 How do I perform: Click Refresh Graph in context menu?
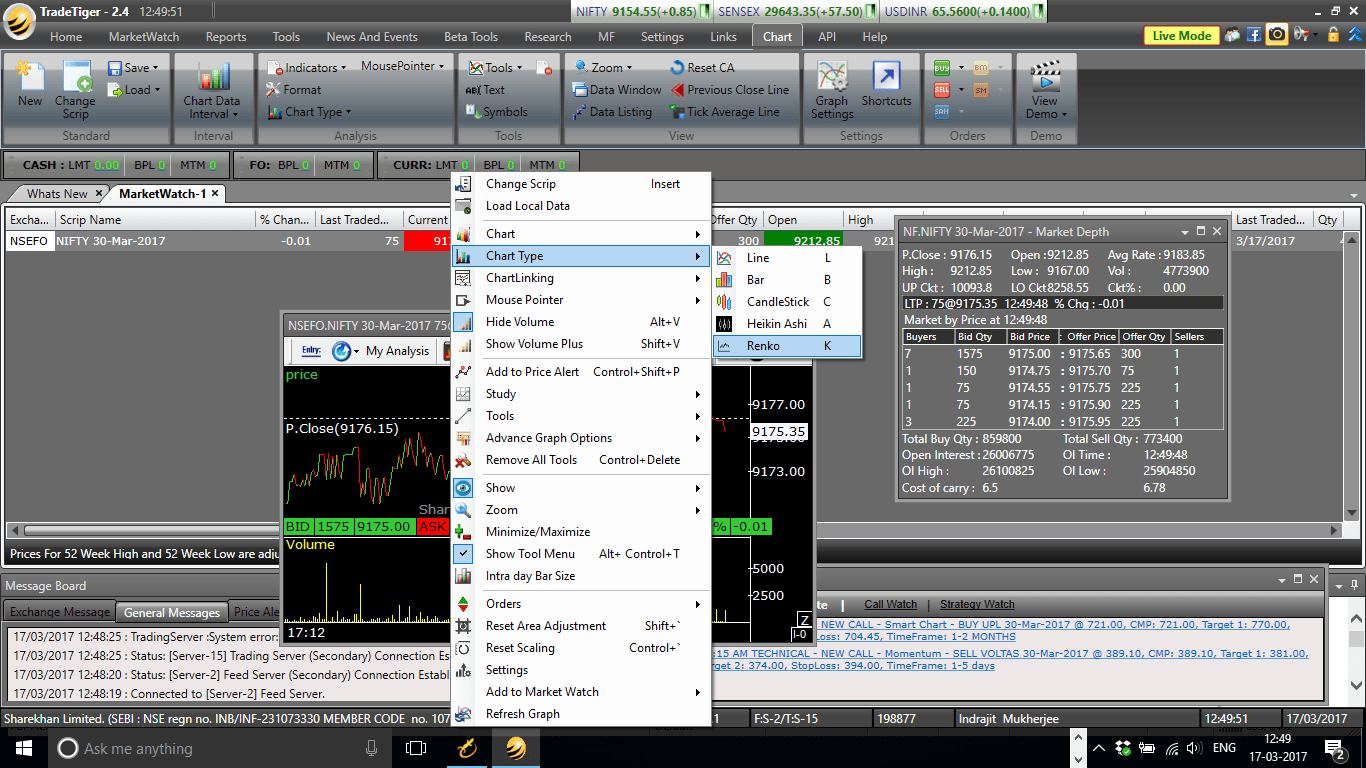click(x=581, y=714)
